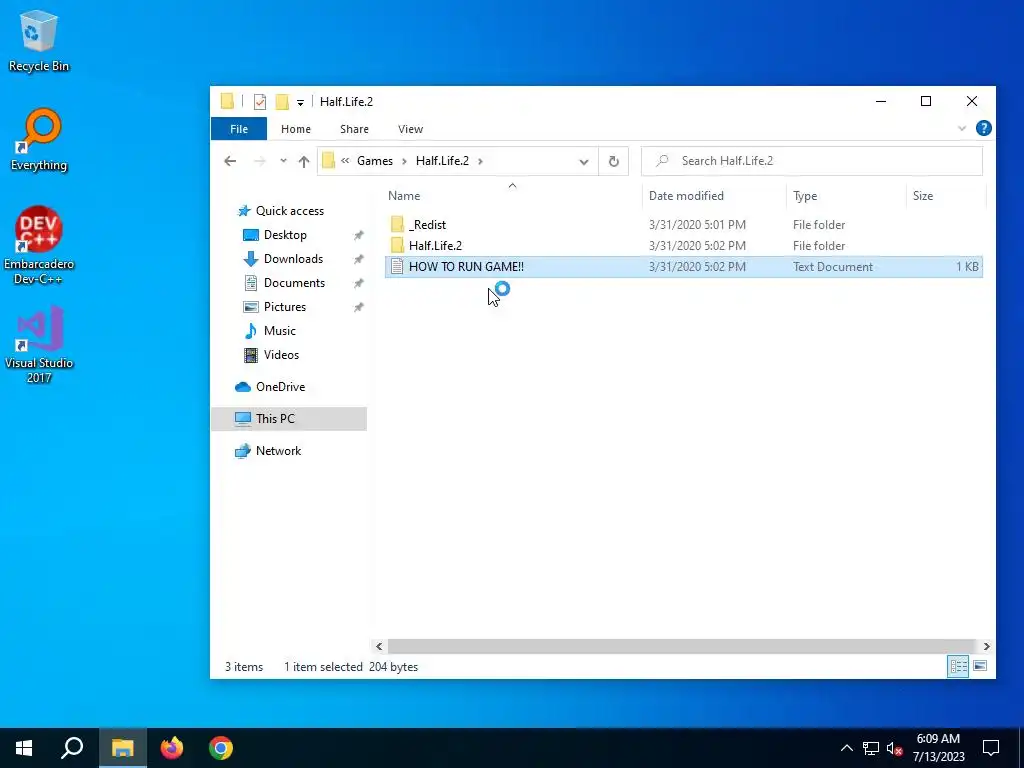This screenshot has width=1024, height=768.
Task: Click the New folder quick access toolbar icon
Action: pos(281,102)
